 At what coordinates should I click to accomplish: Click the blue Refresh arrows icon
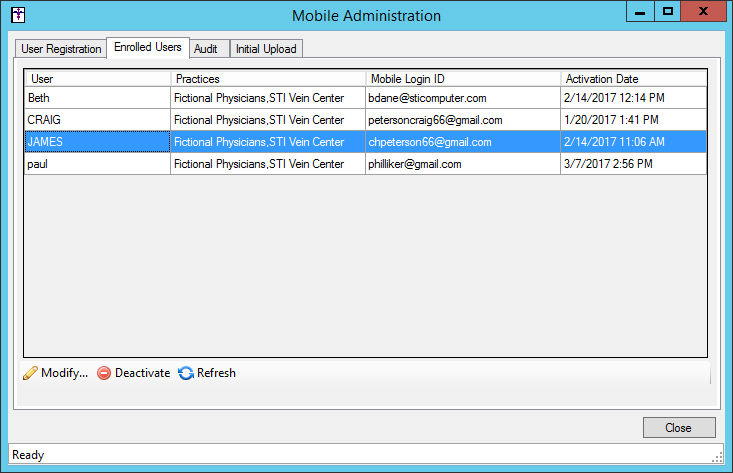pyautogui.click(x=185, y=374)
